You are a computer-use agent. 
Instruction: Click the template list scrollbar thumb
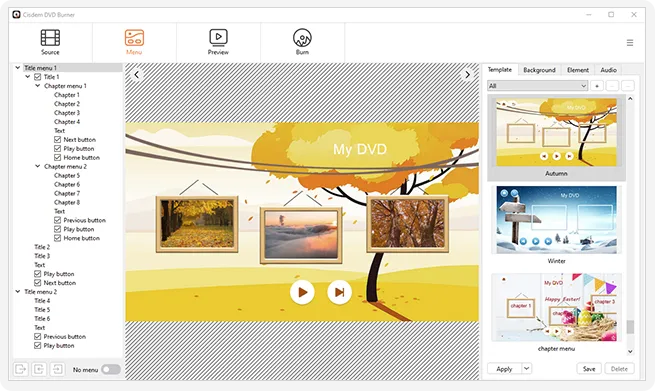pyautogui.click(x=630, y=327)
